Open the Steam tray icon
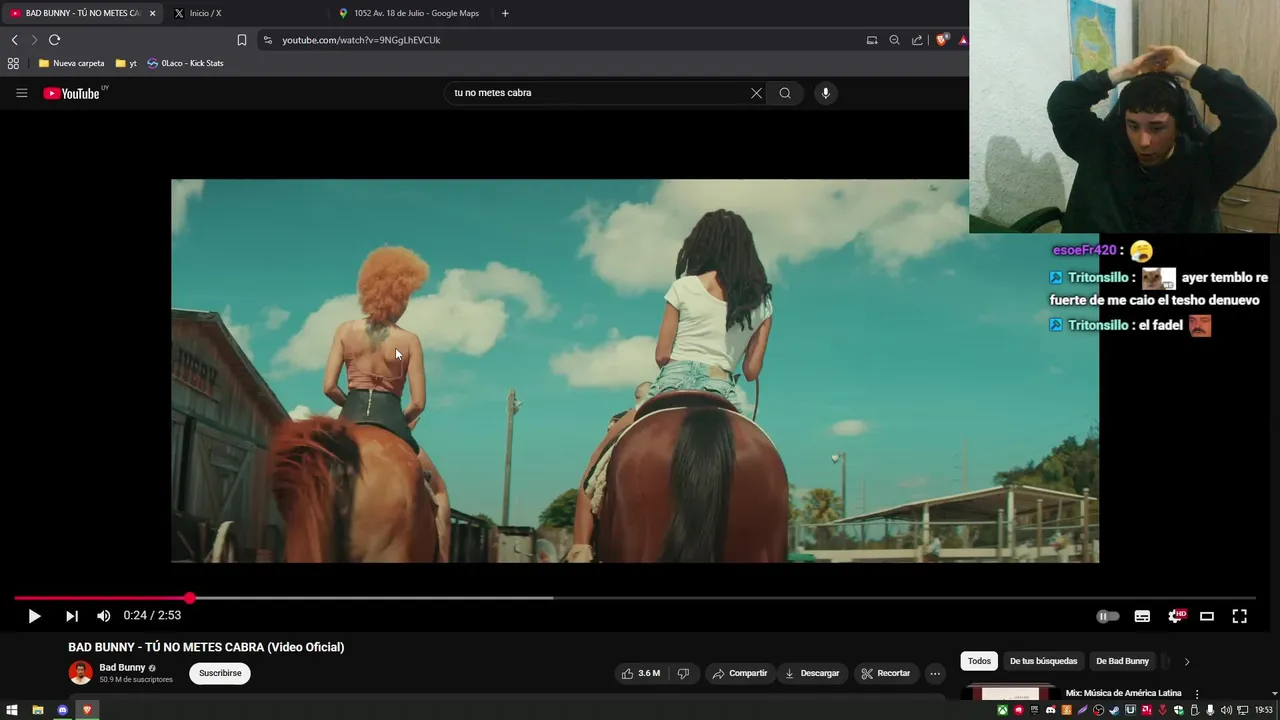 point(1114,710)
